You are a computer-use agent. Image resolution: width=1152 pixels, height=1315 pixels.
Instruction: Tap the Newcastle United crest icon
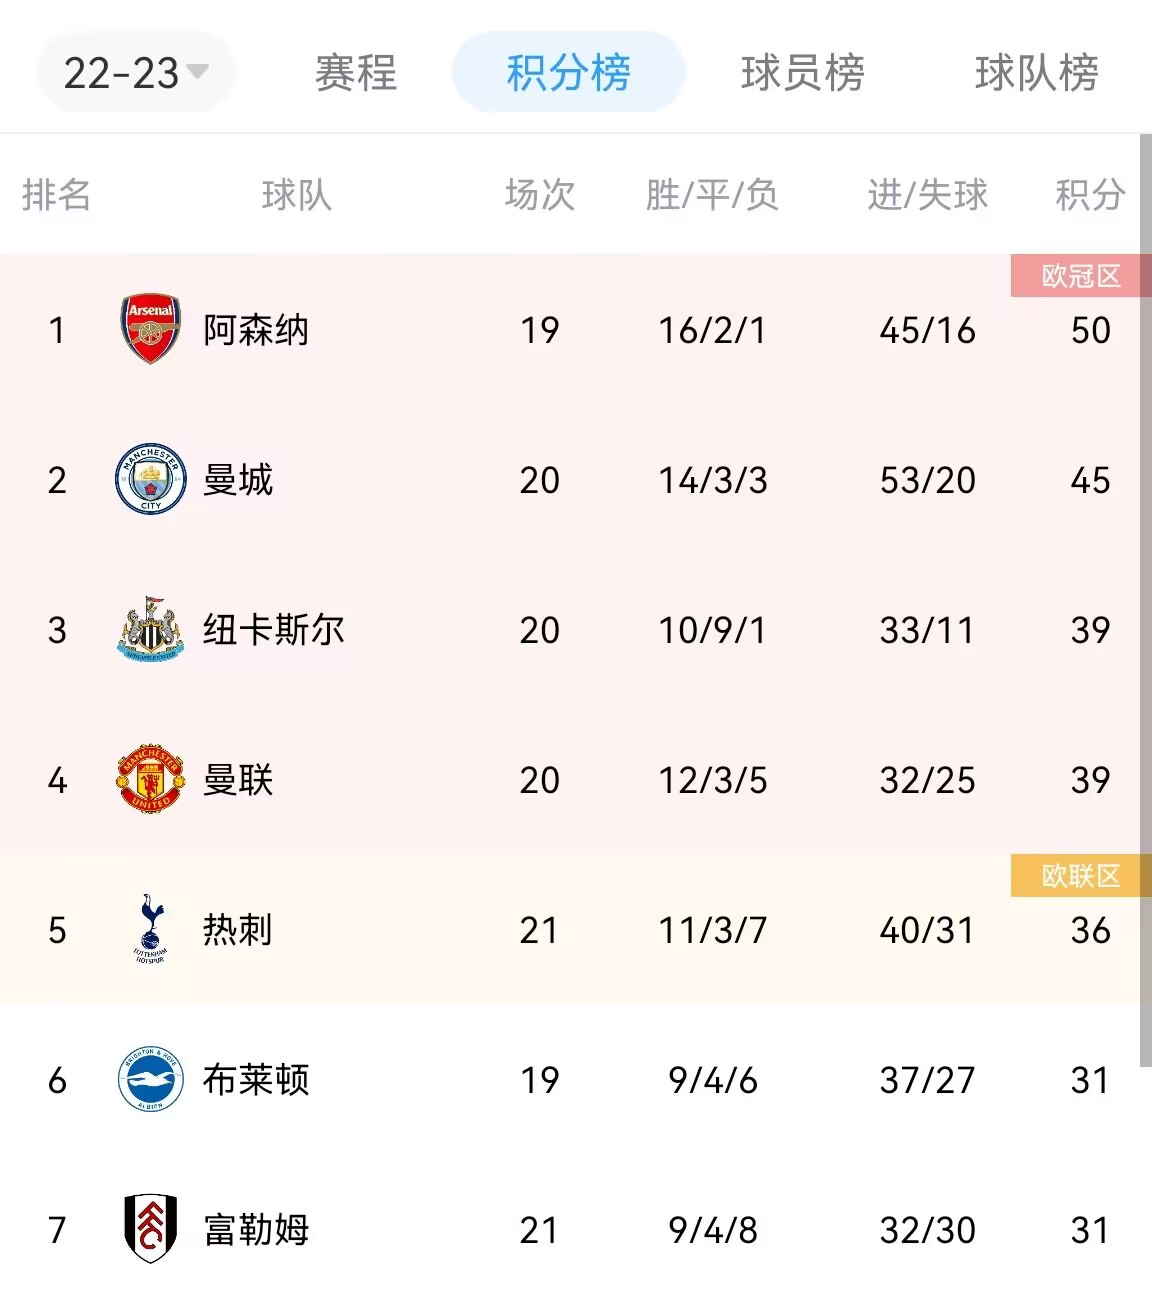151,629
